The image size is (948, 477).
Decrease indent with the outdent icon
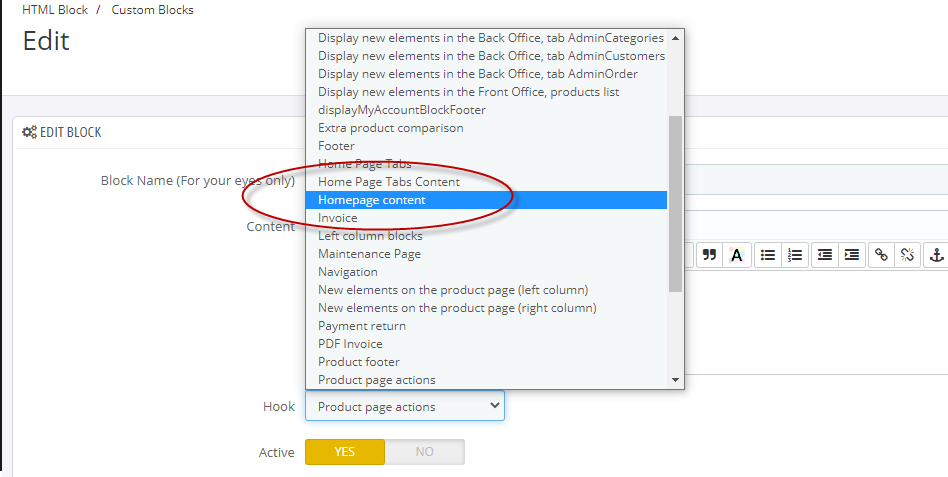[x=825, y=255]
